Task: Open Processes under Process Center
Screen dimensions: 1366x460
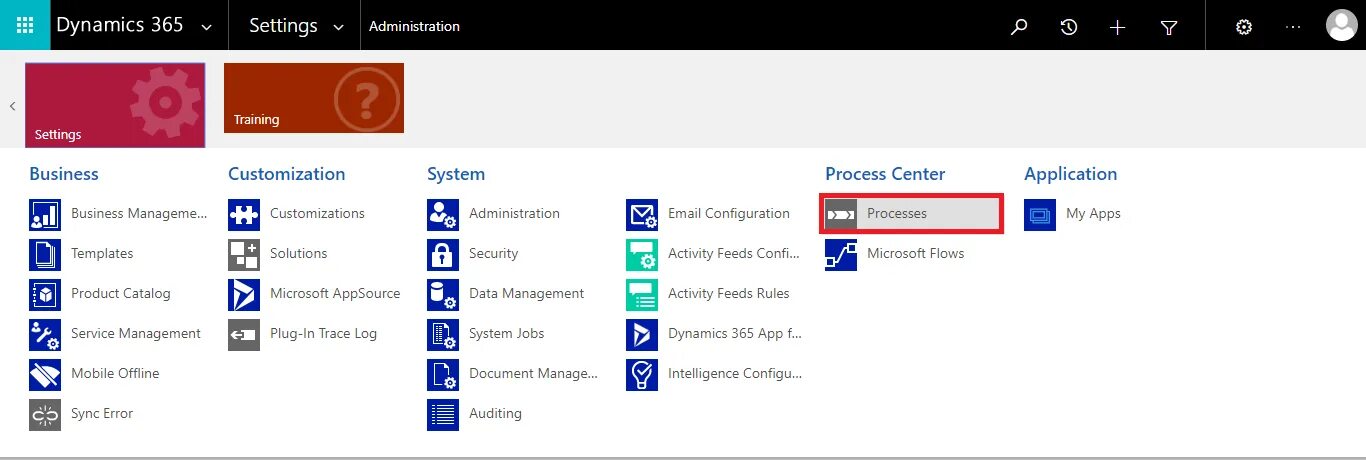Action: (x=897, y=214)
